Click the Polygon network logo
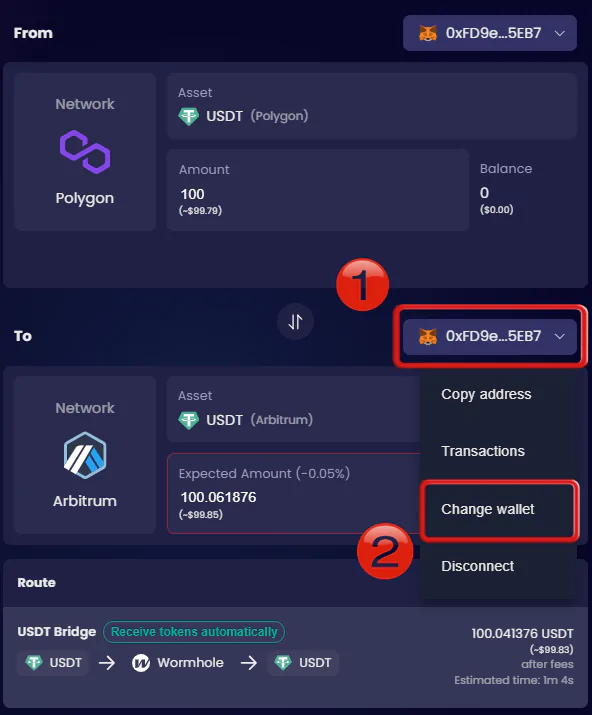The height and width of the screenshot is (715, 592). 85,152
